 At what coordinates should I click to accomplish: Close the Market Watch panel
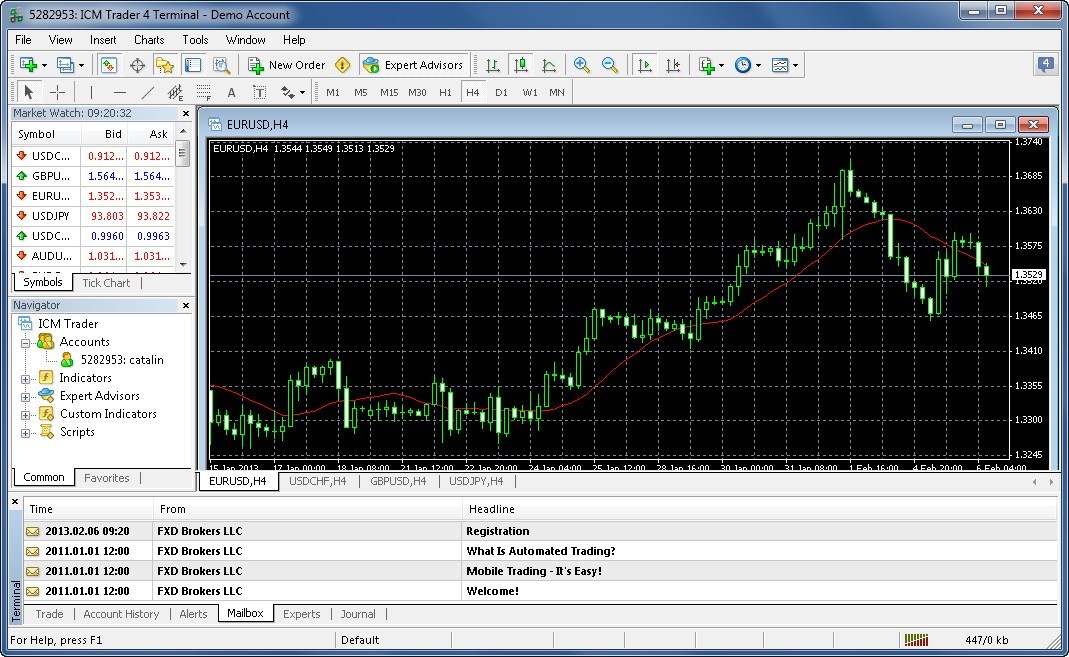click(185, 113)
